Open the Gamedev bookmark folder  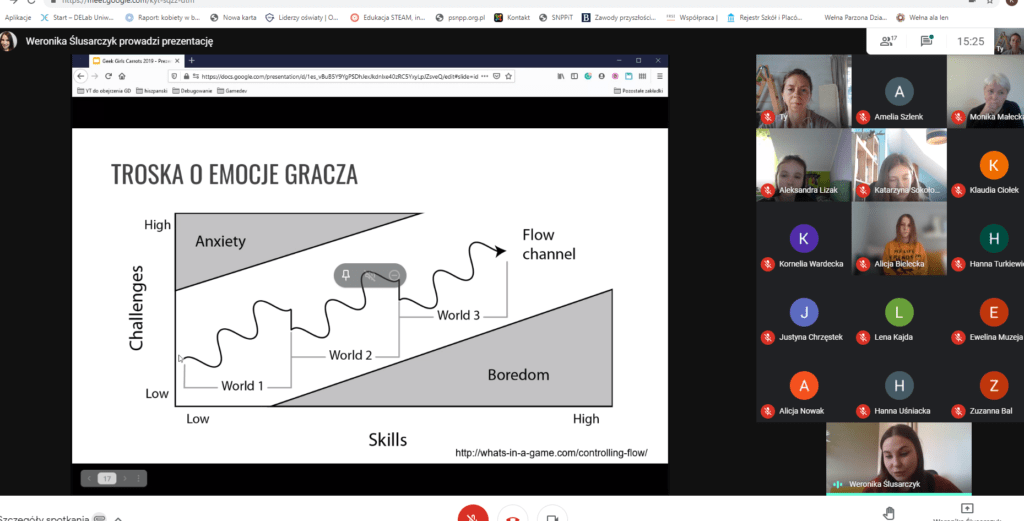(232, 91)
